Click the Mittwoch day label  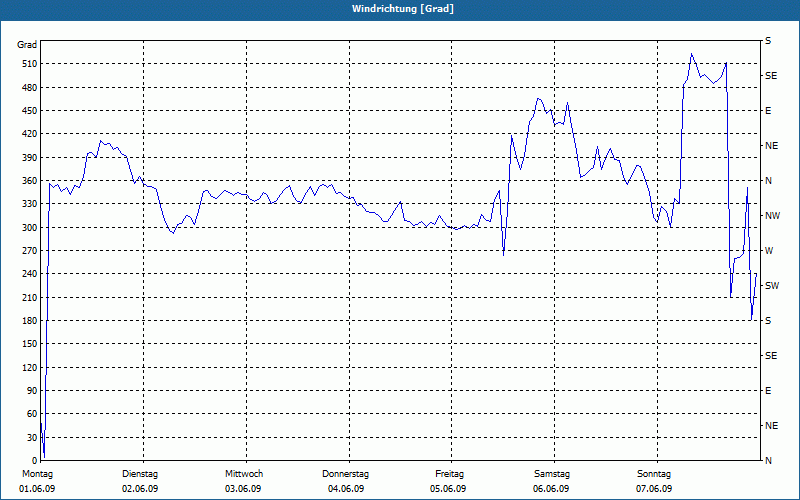point(244,474)
